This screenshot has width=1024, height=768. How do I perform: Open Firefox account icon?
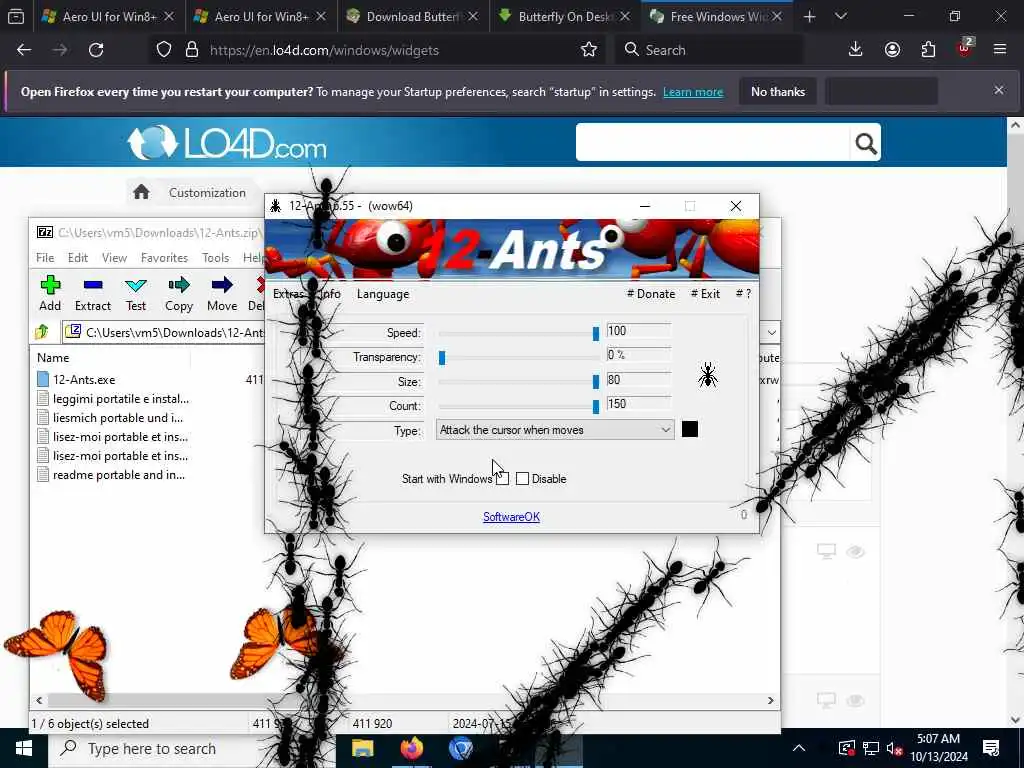pyautogui.click(x=892, y=50)
